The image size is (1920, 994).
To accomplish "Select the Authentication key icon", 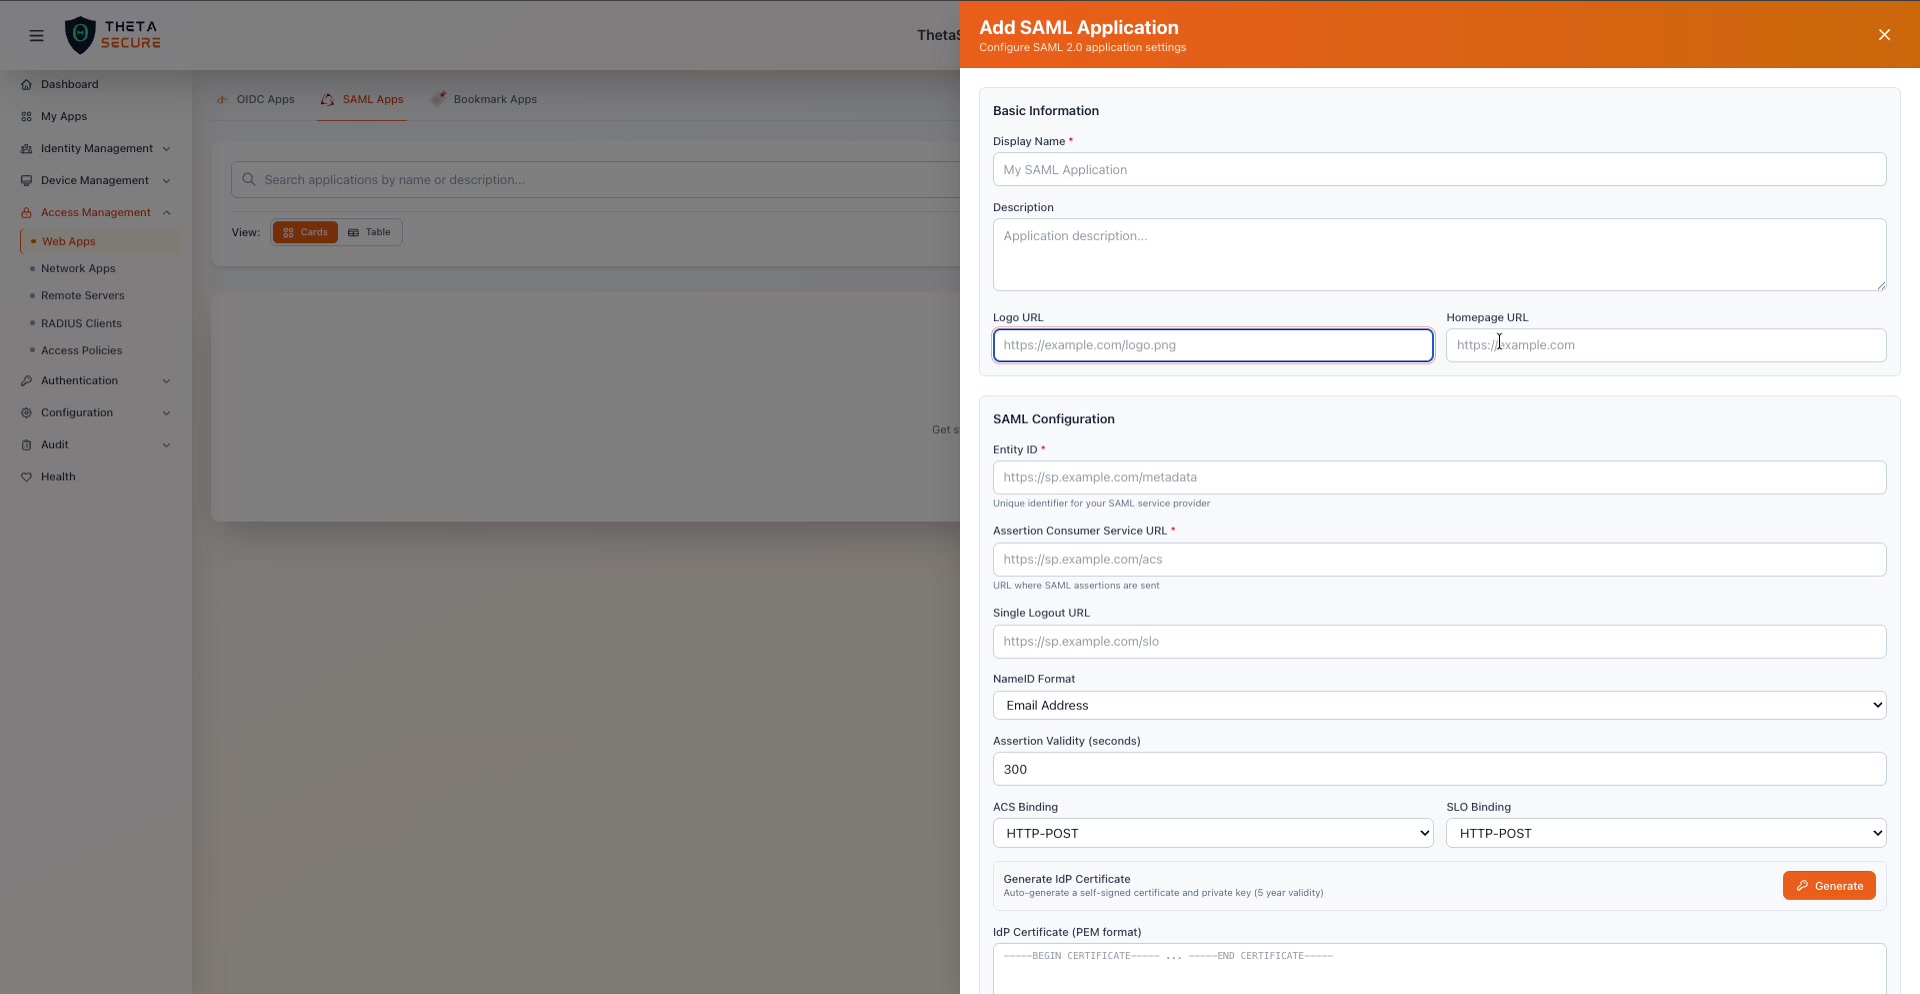I will [x=27, y=380].
